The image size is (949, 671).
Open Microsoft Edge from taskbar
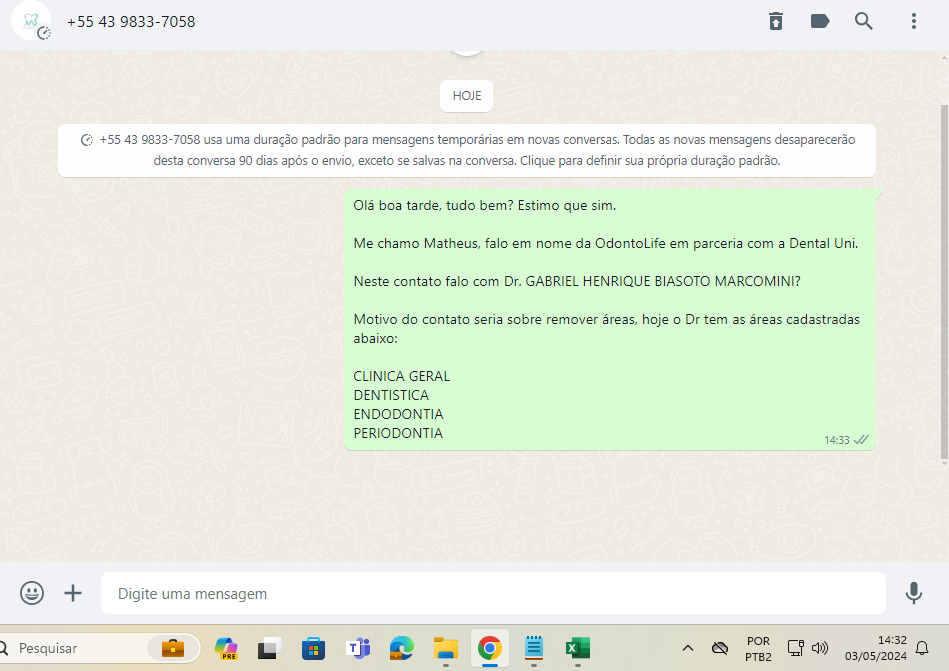click(x=402, y=648)
